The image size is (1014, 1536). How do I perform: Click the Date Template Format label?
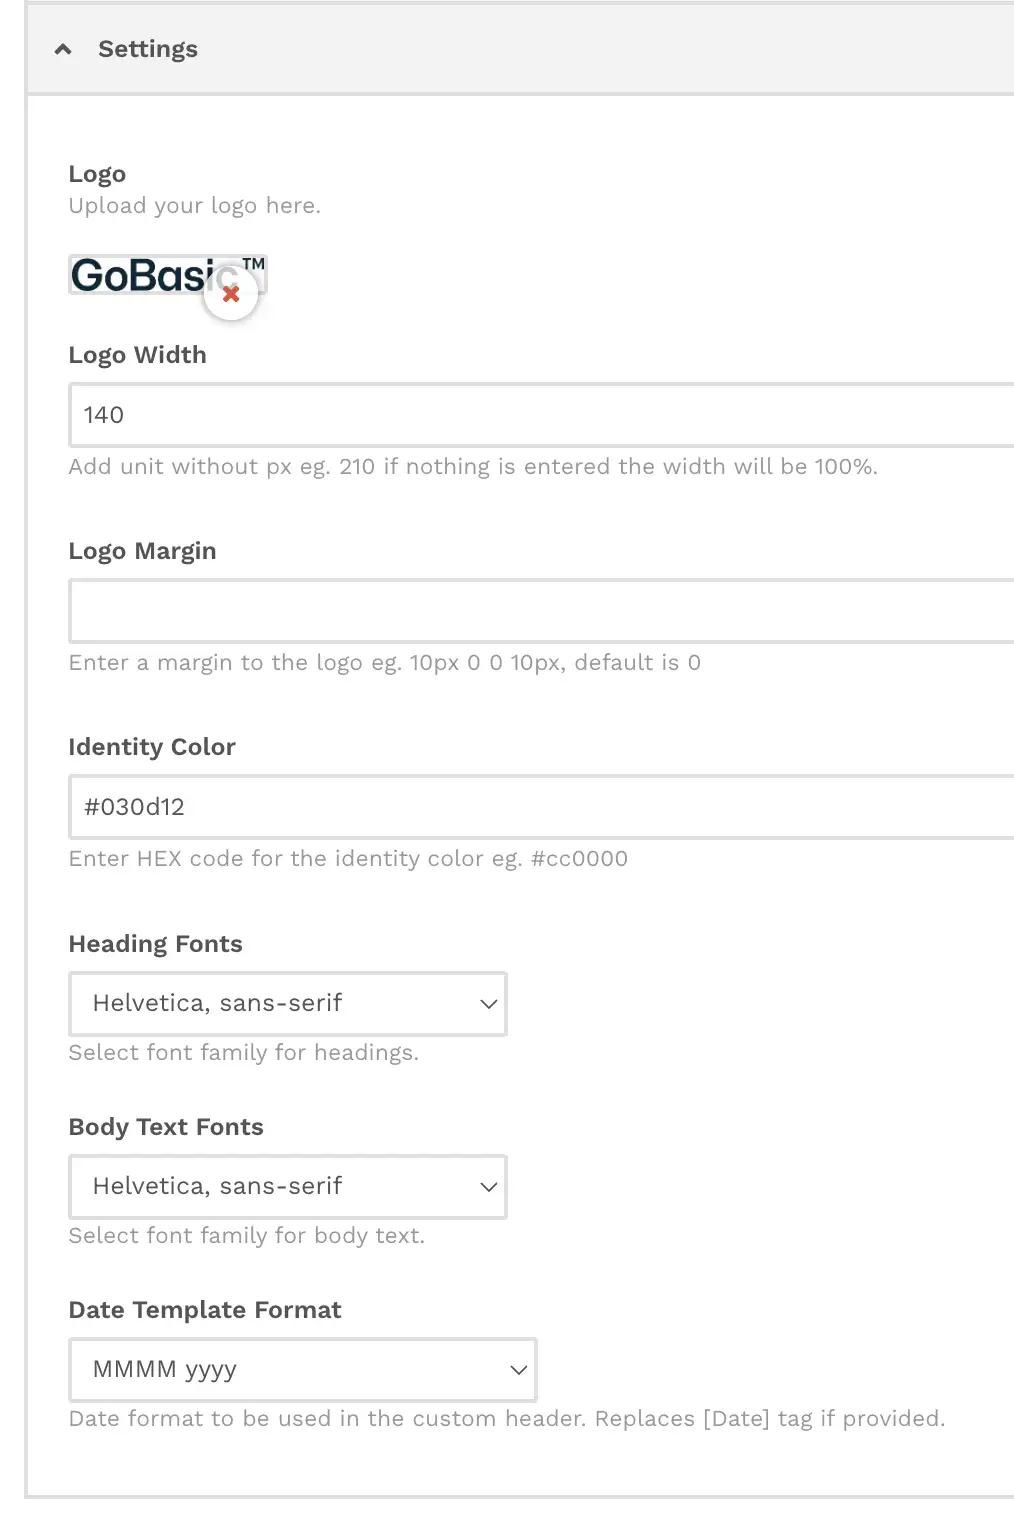pyautogui.click(x=205, y=1310)
